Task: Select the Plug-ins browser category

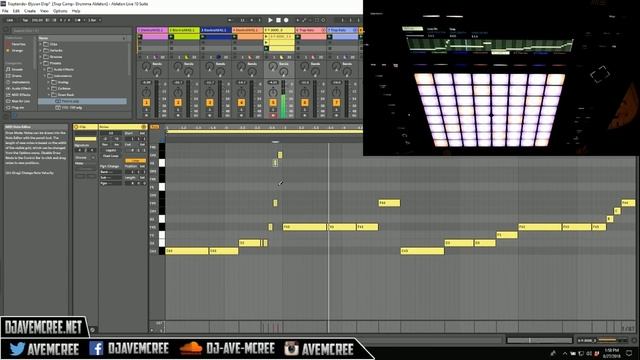Action: coord(15,107)
